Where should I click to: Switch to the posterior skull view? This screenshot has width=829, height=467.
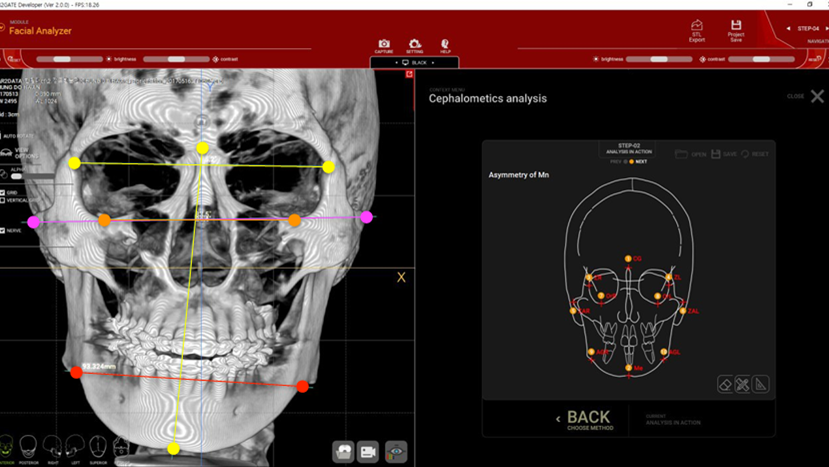pos(29,446)
